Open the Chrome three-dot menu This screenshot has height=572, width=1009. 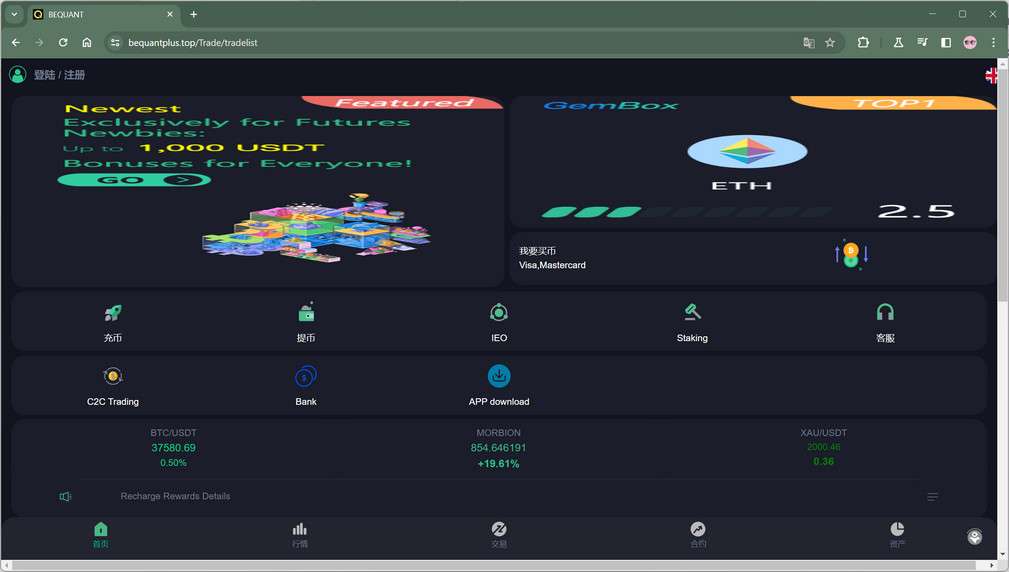994,42
